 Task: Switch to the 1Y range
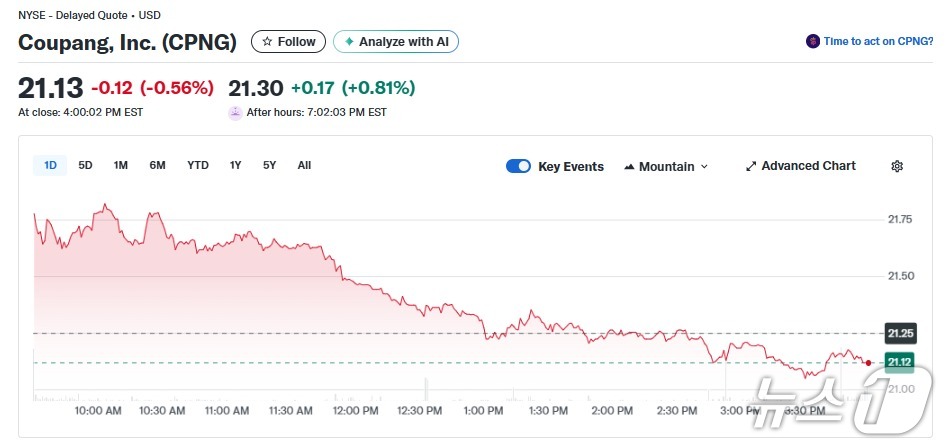(x=235, y=165)
